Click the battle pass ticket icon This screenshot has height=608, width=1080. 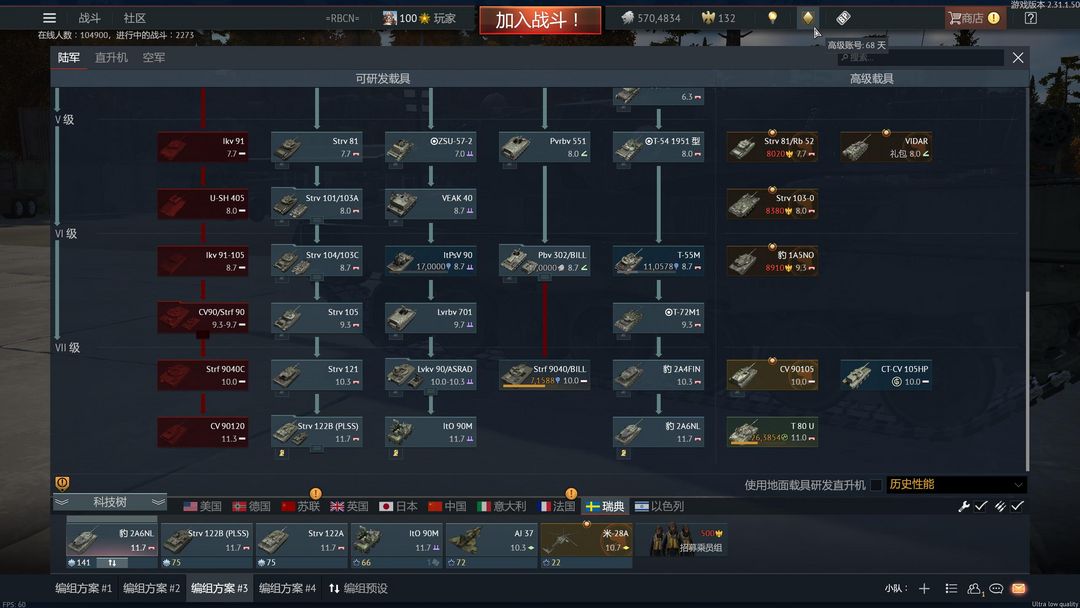843,18
